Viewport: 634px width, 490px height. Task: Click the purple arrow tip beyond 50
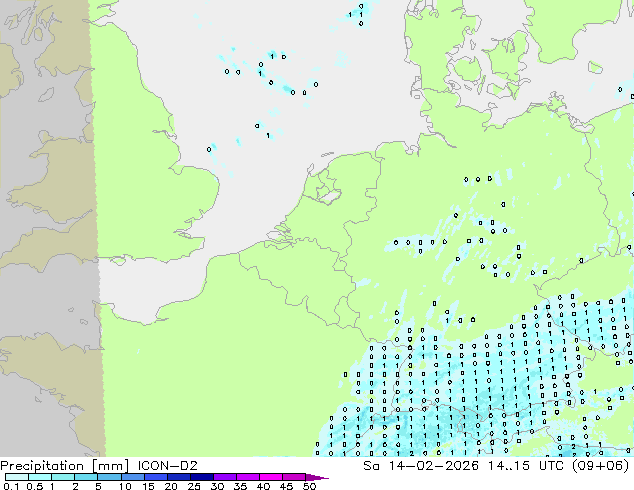coord(317,477)
